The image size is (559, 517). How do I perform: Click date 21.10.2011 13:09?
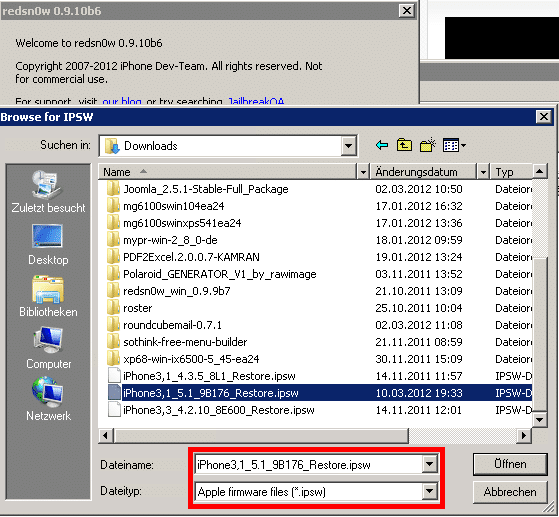(419, 291)
